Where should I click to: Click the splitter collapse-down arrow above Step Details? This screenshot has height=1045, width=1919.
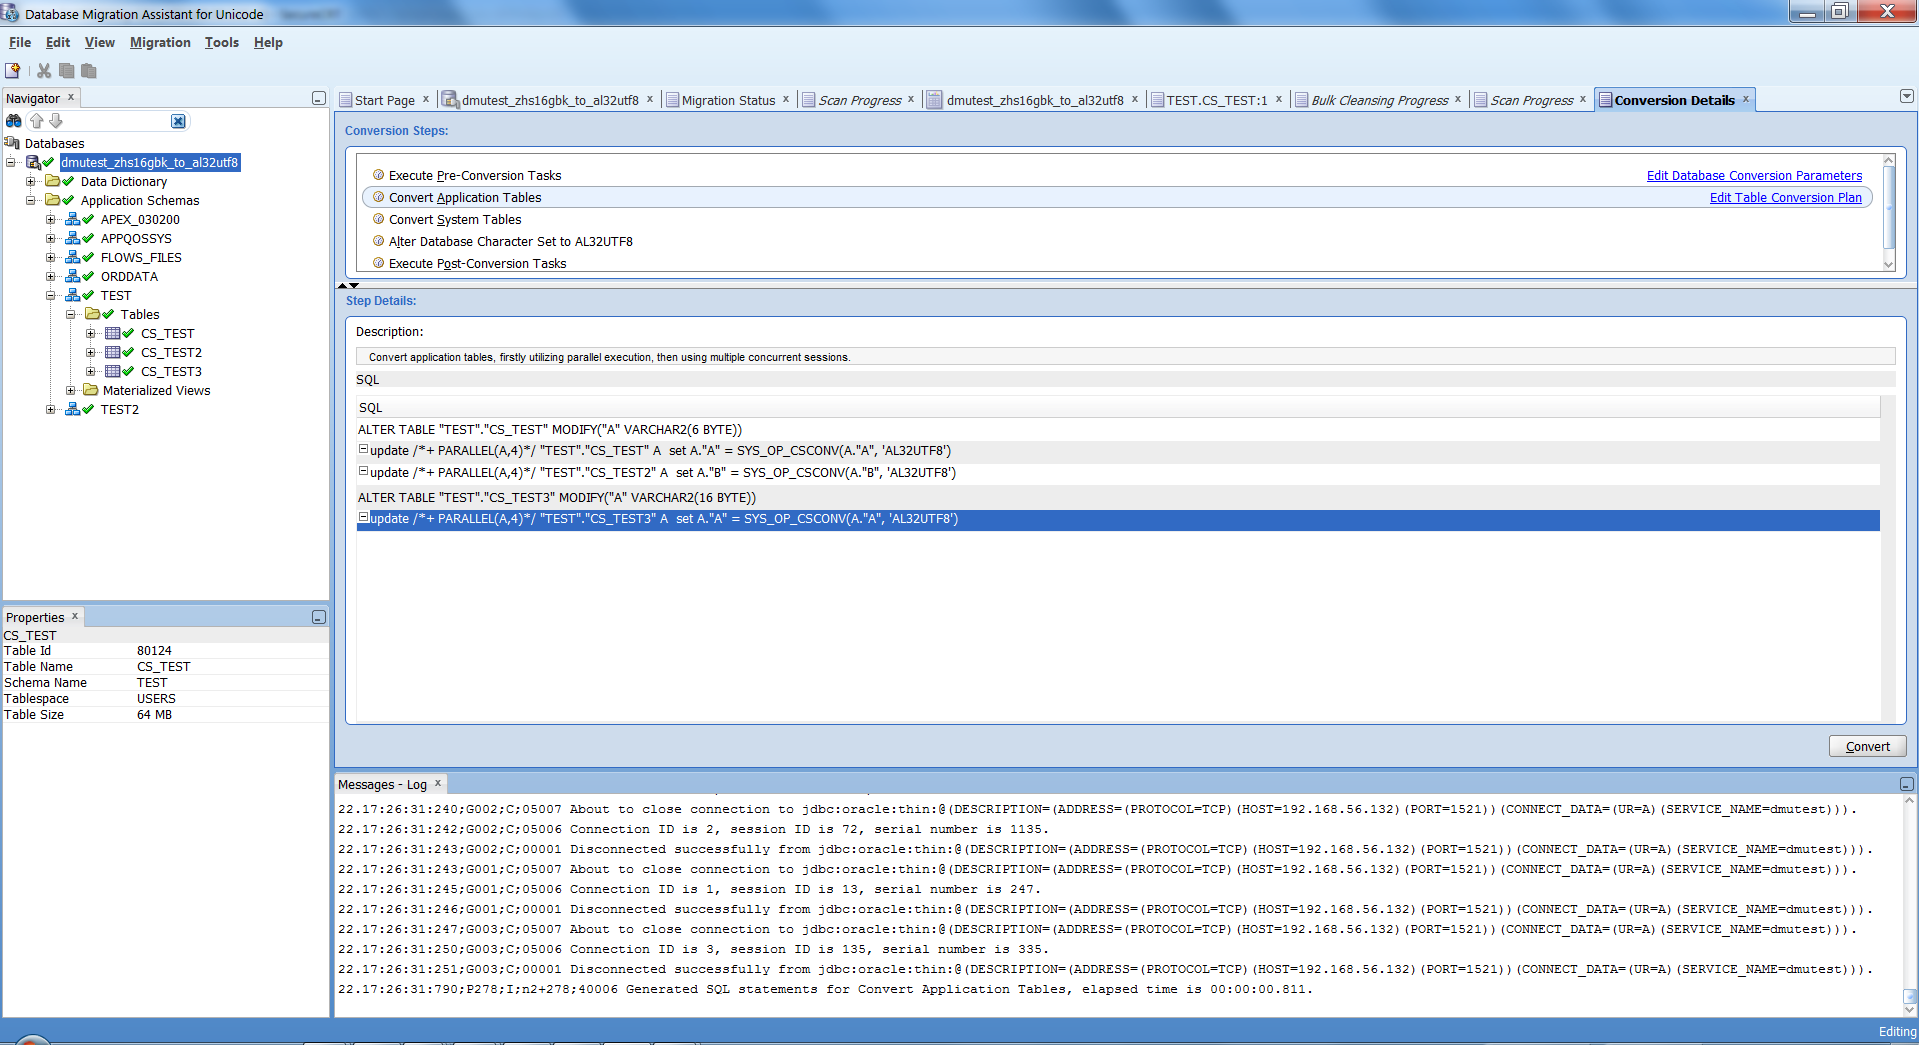point(354,286)
